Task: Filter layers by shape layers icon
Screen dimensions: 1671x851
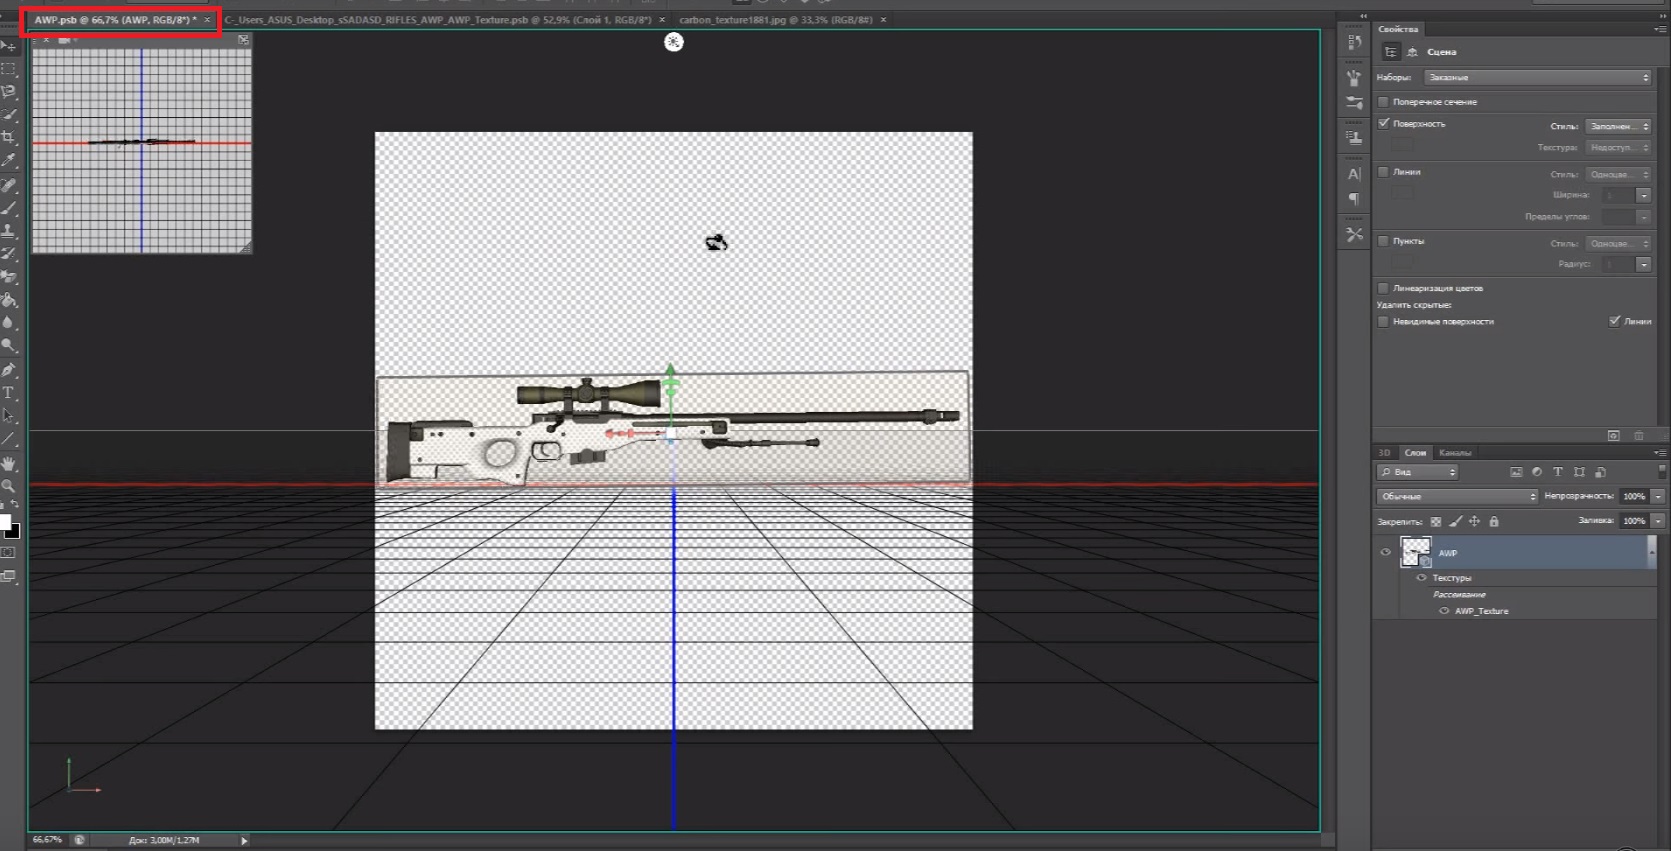Action: pos(1579,472)
